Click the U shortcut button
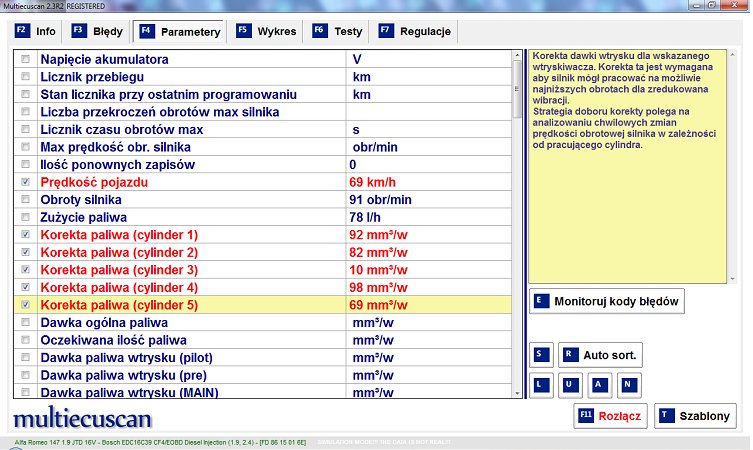Viewport: 753px width, 450px height. tap(569, 384)
